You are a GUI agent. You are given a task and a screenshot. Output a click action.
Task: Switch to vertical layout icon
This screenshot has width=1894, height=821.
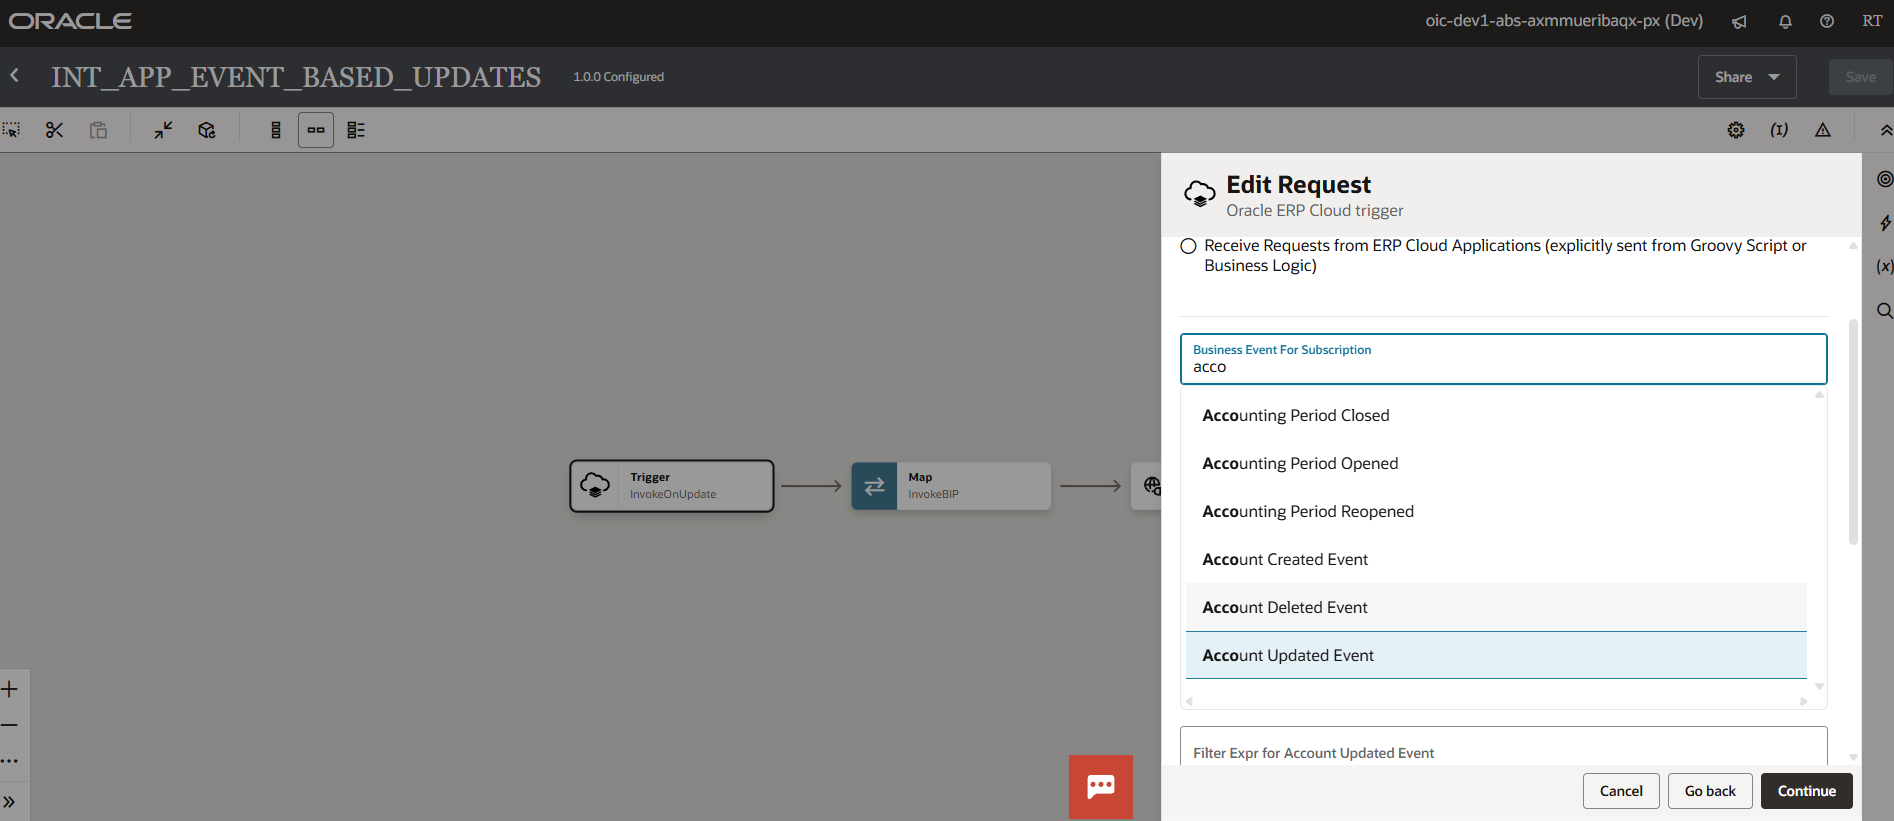pos(276,130)
